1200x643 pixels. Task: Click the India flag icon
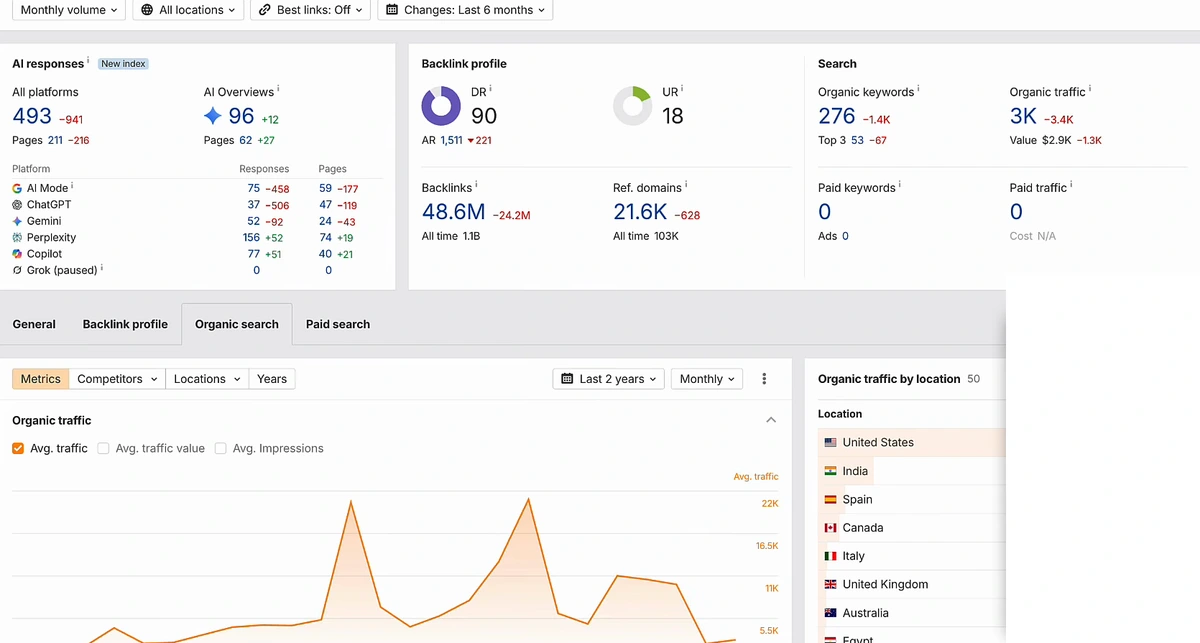(x=830, y=471)
